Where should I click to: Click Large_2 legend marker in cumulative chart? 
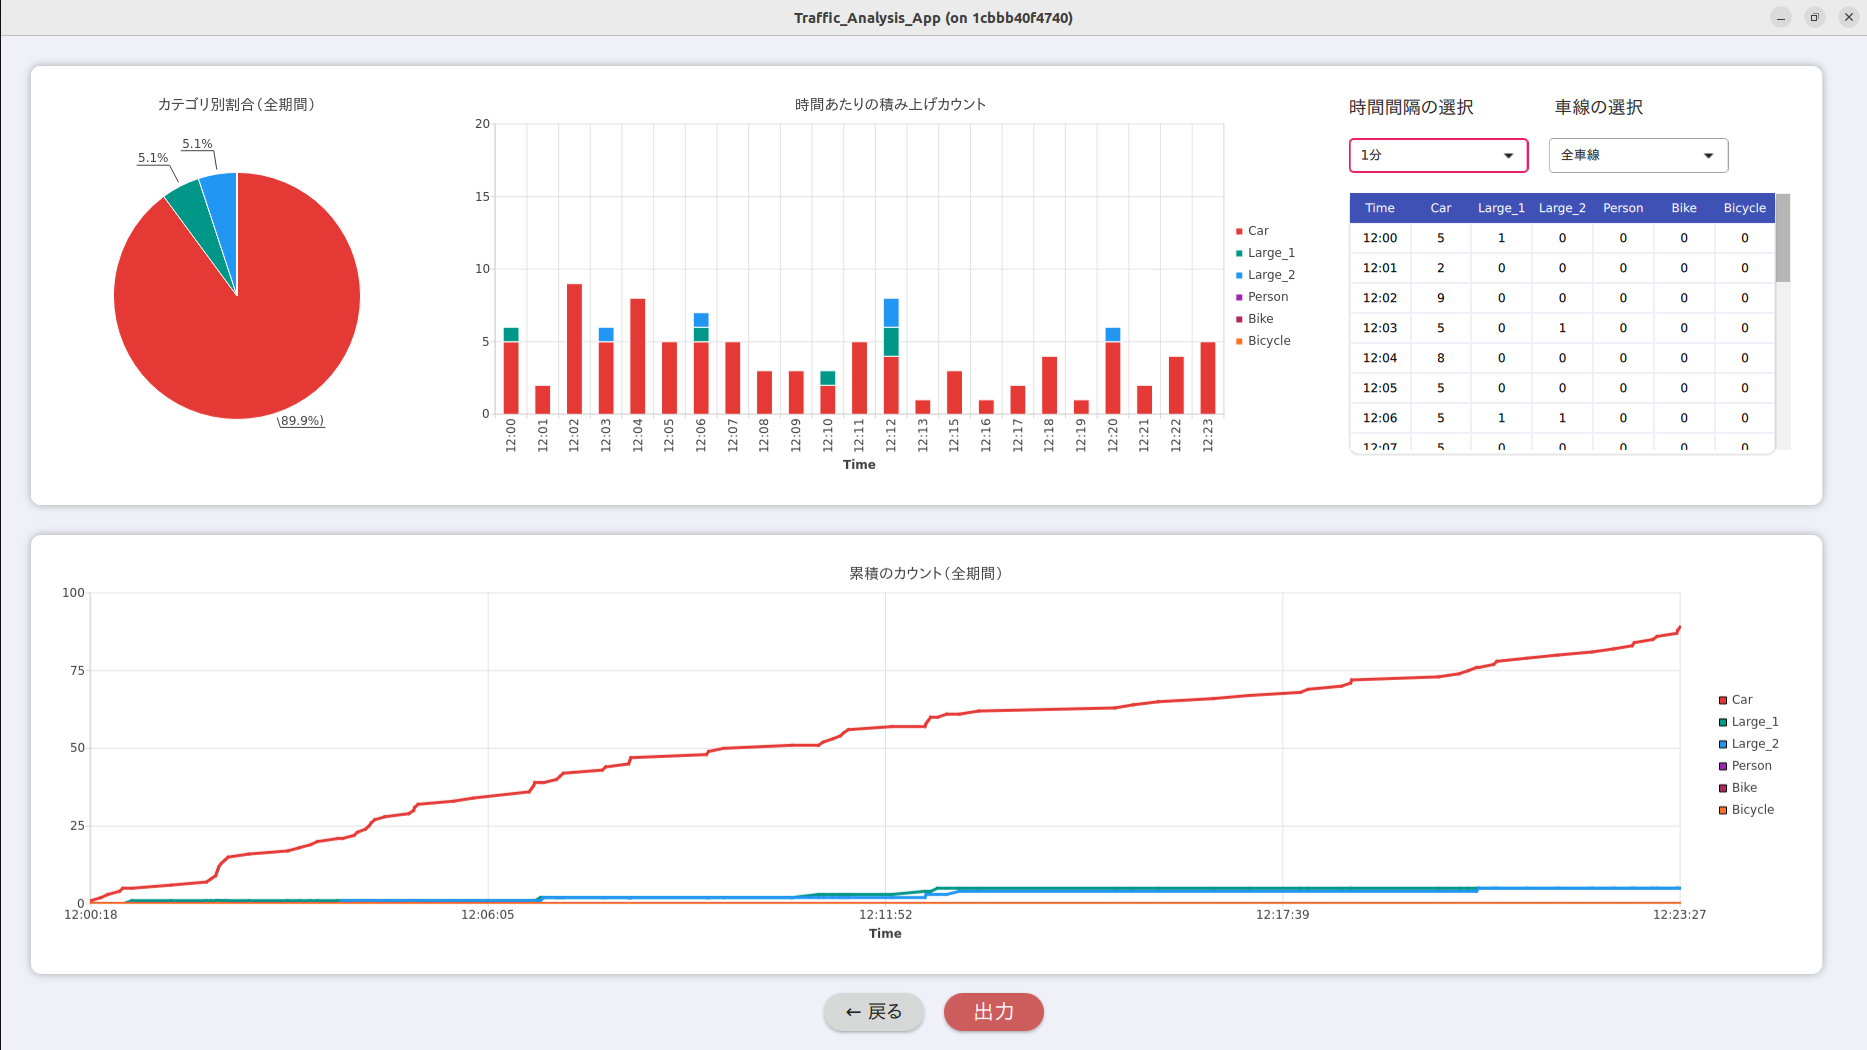coord(1723,744)
